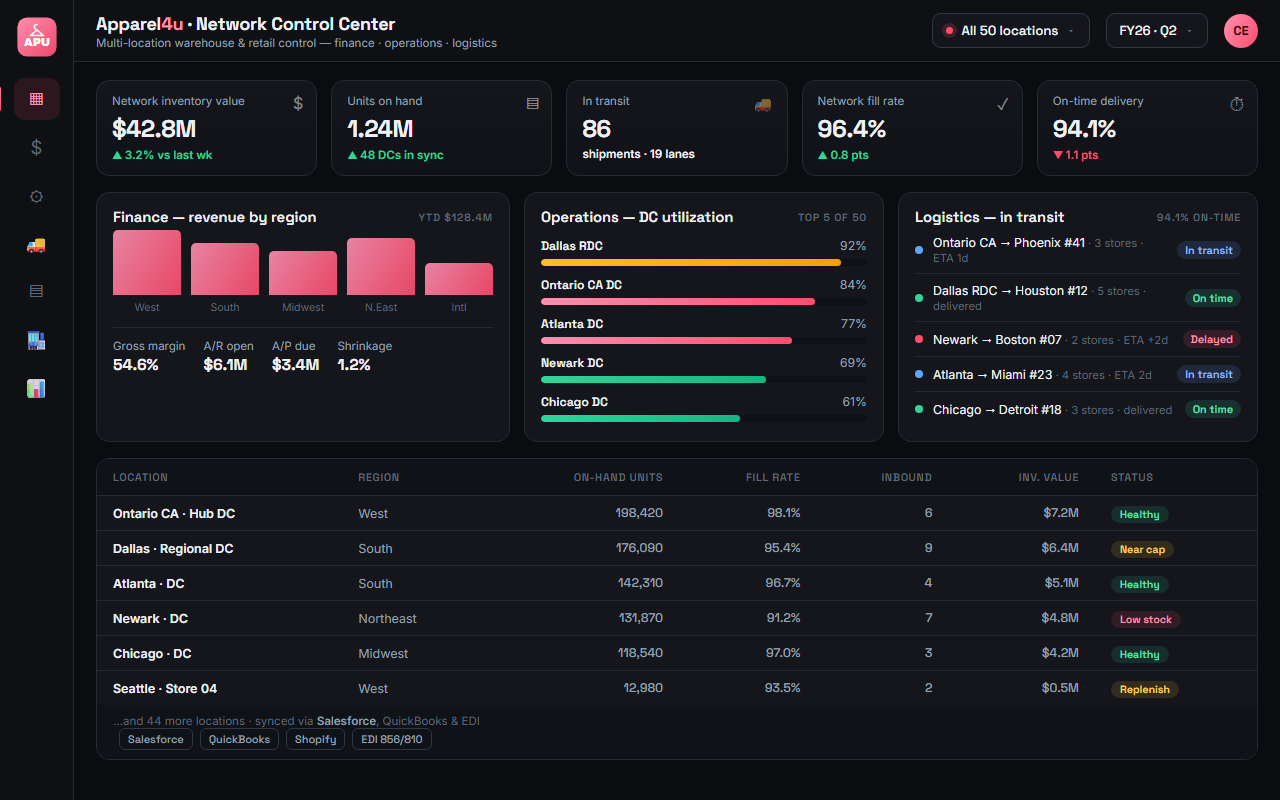Click the West revenue bar
Viewport: 1280px width, 800px height.
[147, 263]
